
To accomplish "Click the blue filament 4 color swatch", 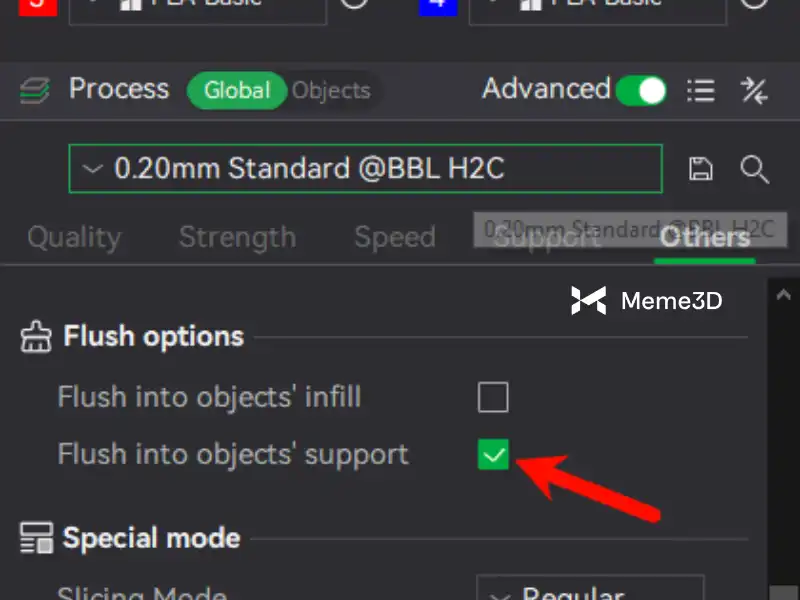I will [x=437, y=6].
